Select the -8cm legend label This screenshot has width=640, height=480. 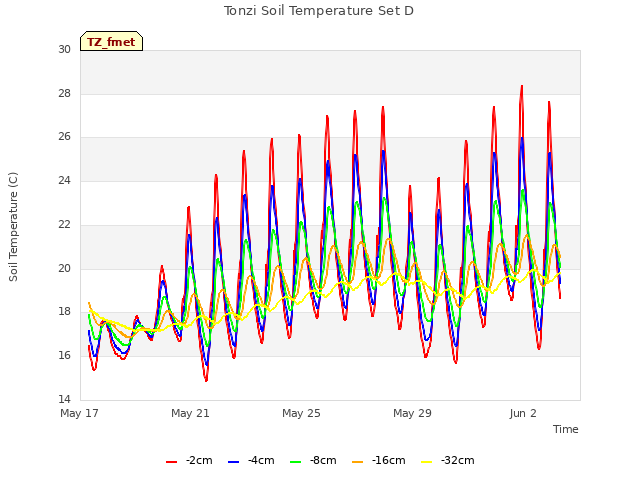[x=323, y=460]
